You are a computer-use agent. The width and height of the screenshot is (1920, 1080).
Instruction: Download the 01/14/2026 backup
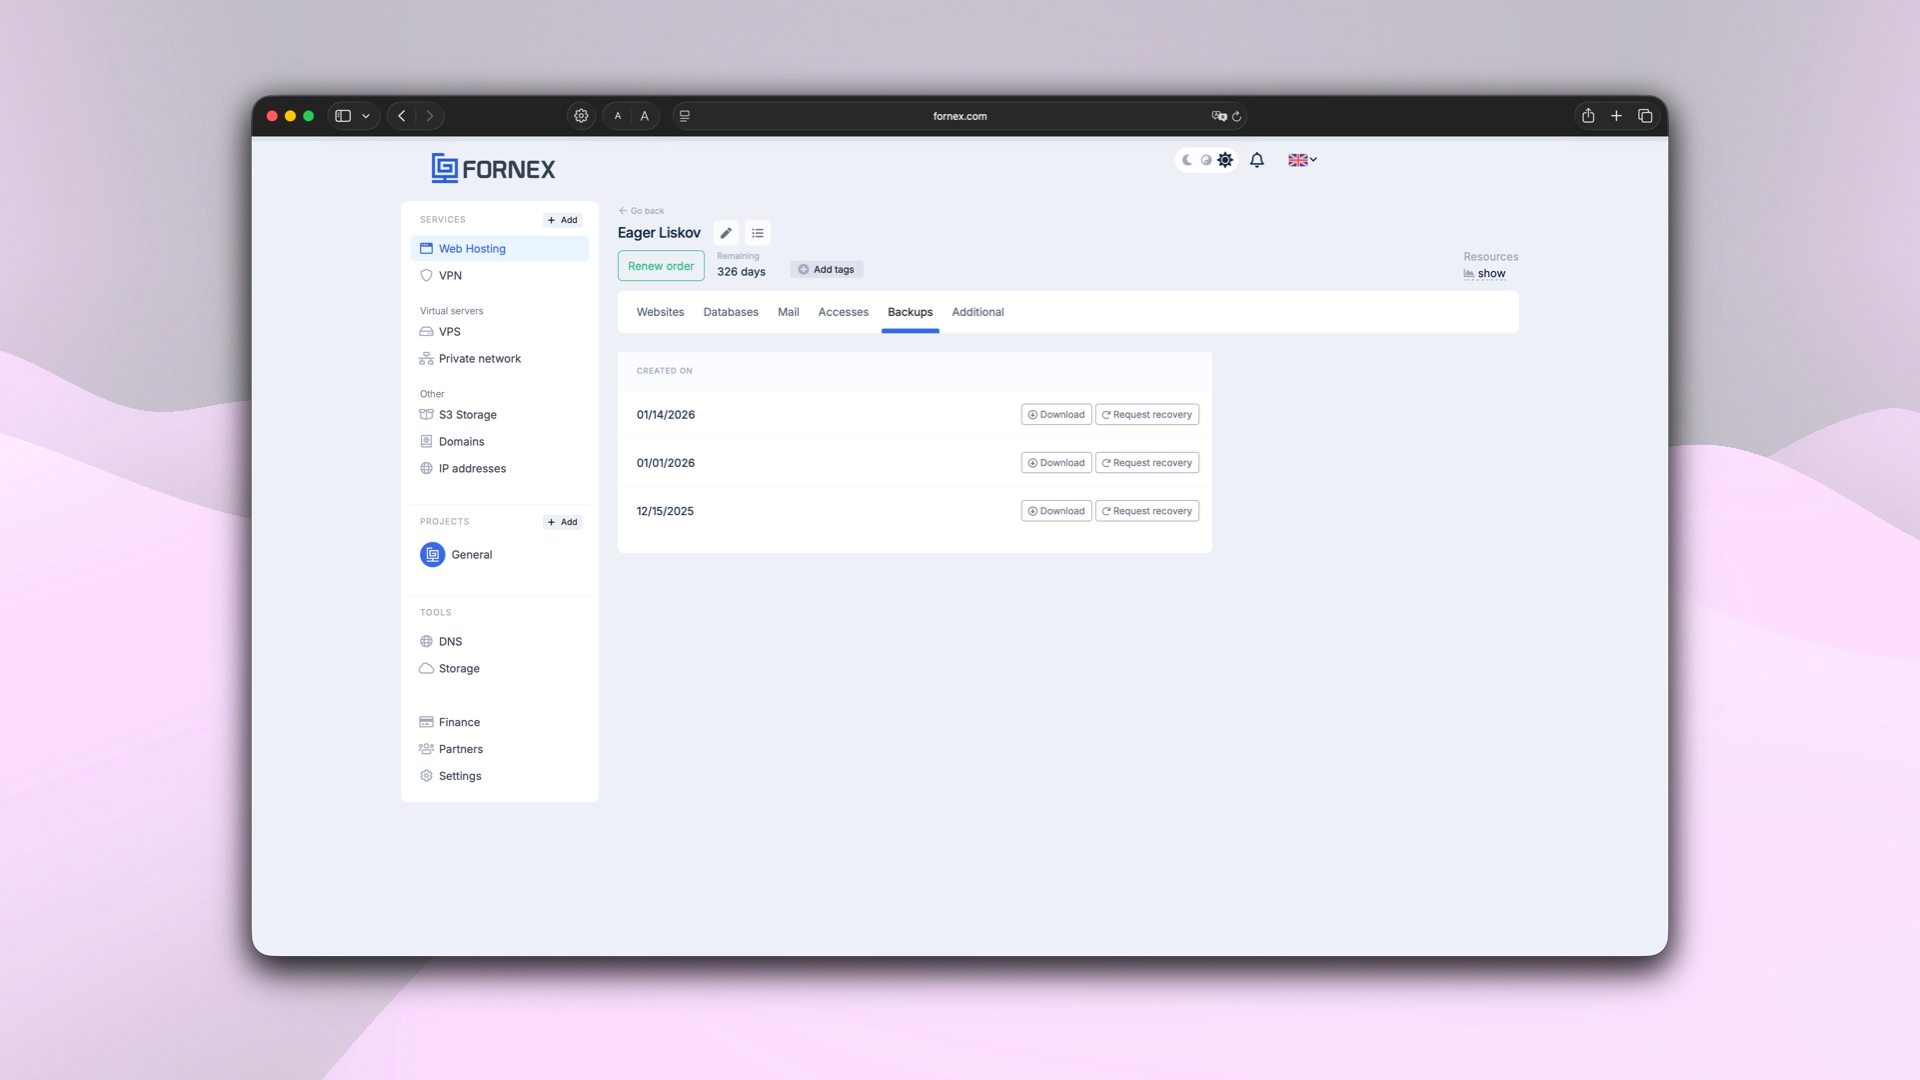1055,414
